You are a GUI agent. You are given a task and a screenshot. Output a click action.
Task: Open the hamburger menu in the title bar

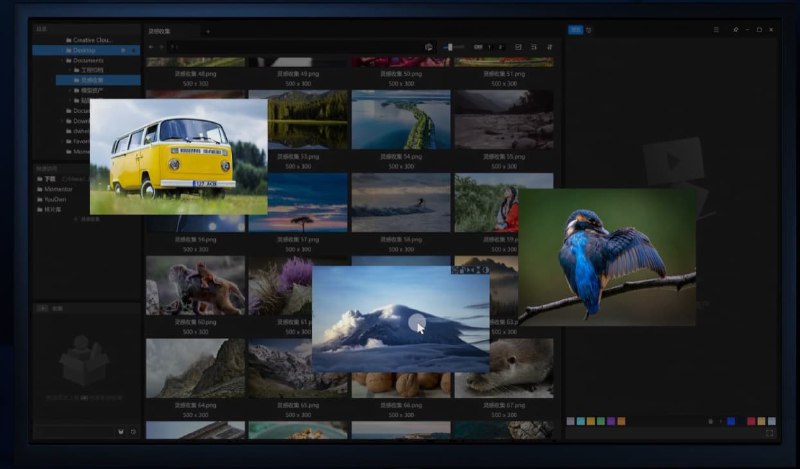coord(716,30)
